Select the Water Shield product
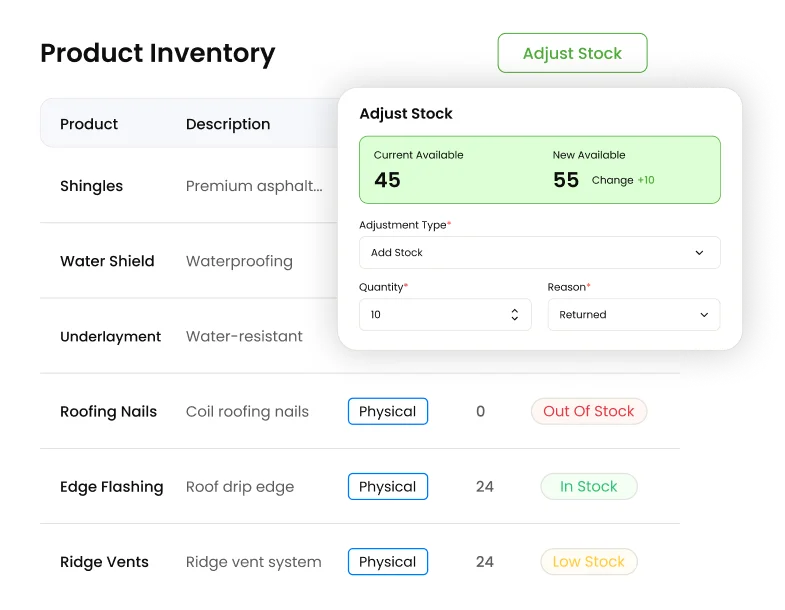This screenshot has height=610, width=785. 107,261
